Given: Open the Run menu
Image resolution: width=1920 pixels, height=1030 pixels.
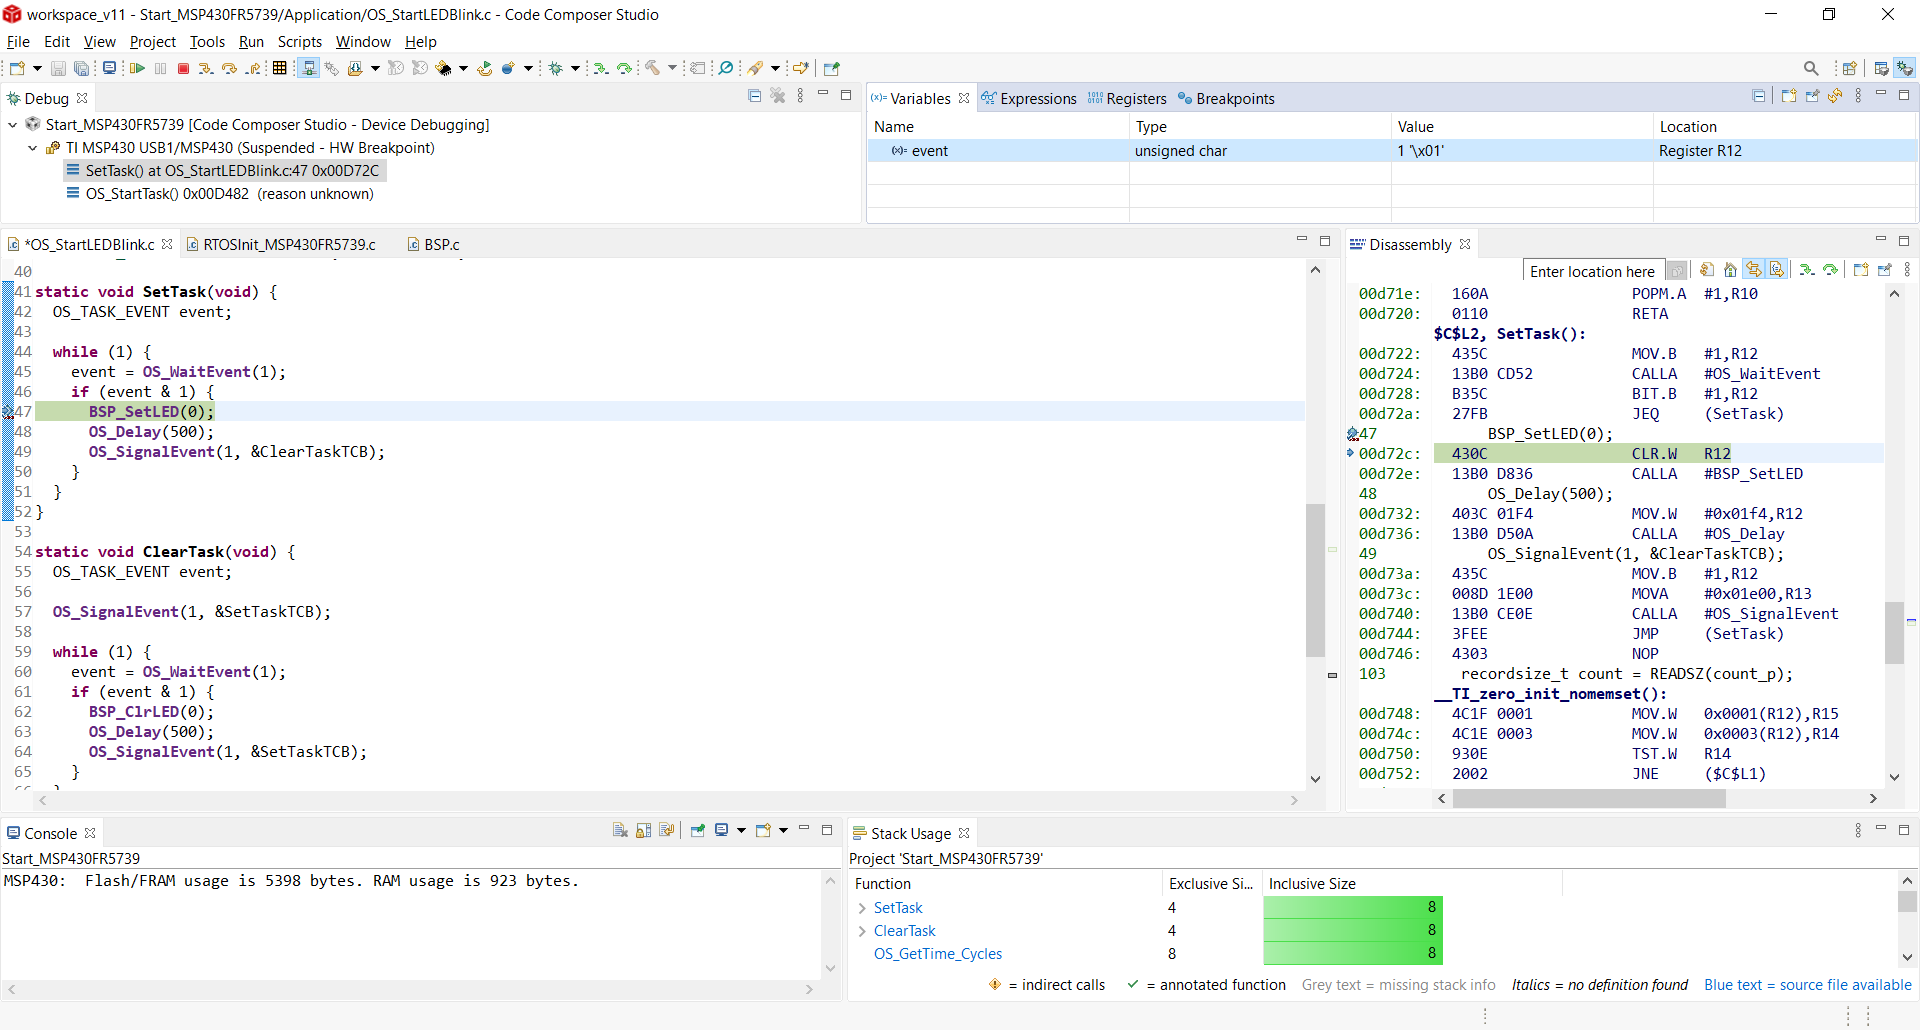Looking at the screenshot, I should click(251, 42).
